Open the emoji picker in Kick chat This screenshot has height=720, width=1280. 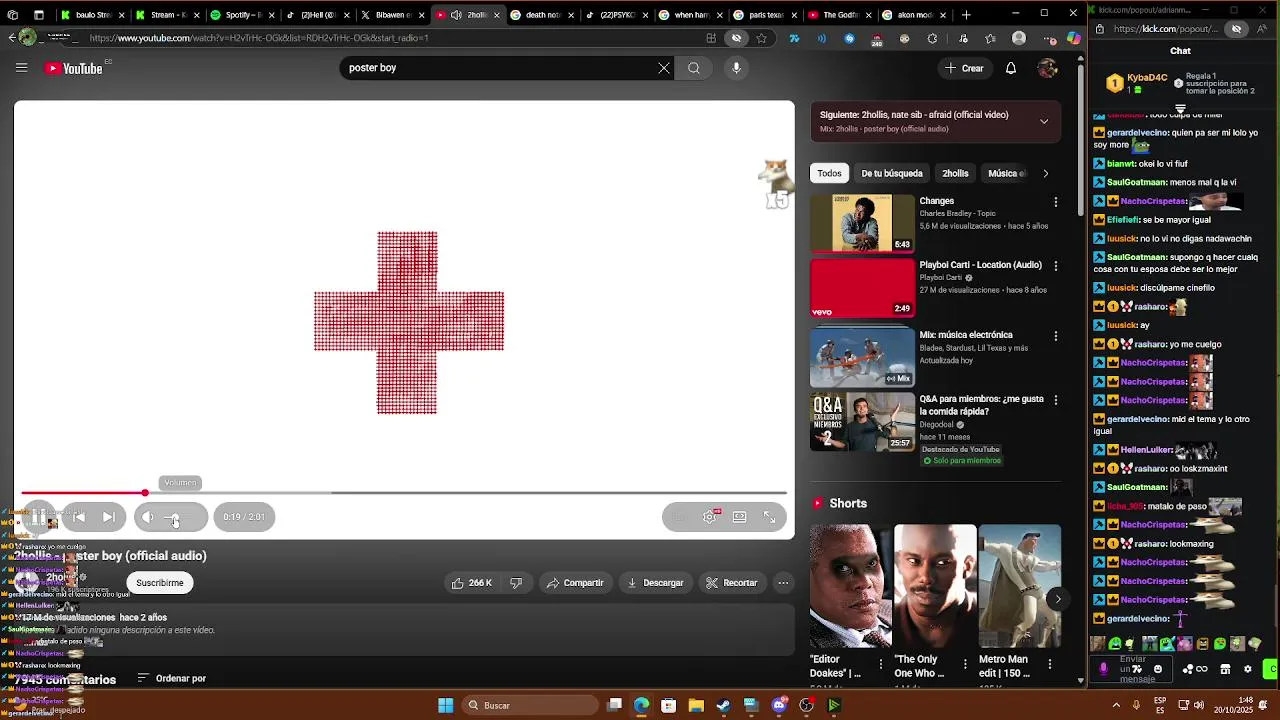point(1158,669)
